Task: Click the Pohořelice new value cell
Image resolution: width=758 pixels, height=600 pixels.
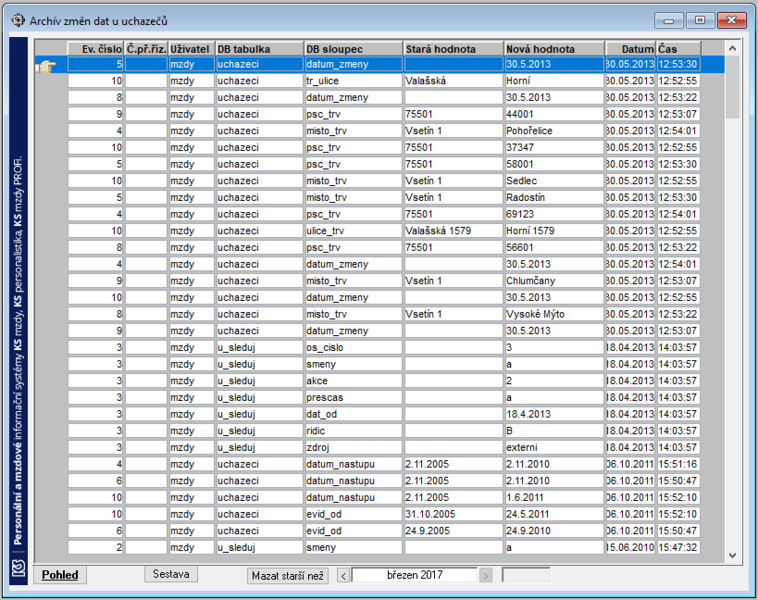Action: (x=554, y=131)
